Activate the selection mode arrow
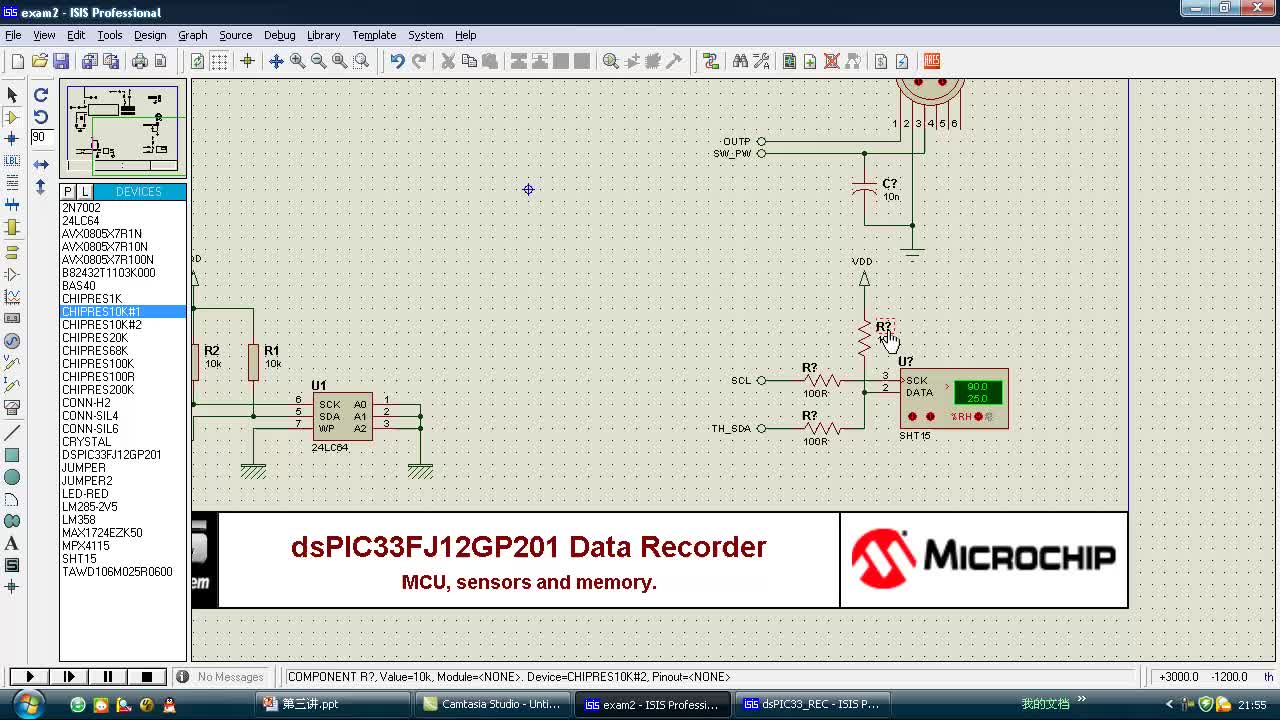Viewport: 1280px width, 720px height. pyautogui.click(x=12, y=95)
